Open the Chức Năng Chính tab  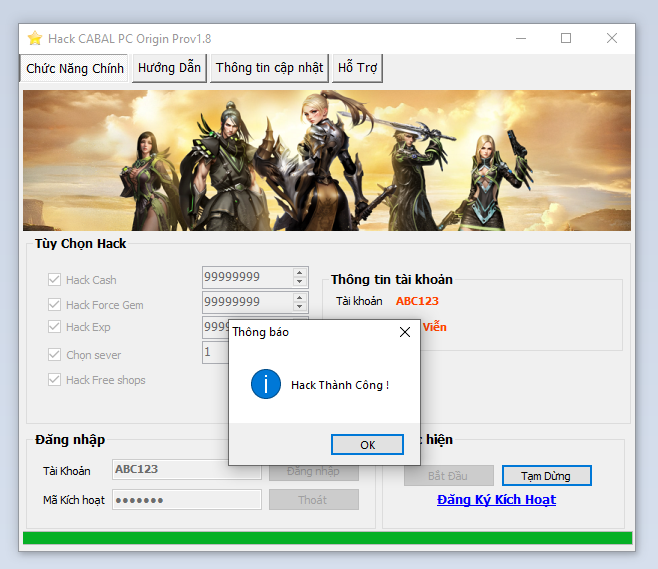pyautogui.click(x=74, y=68)
